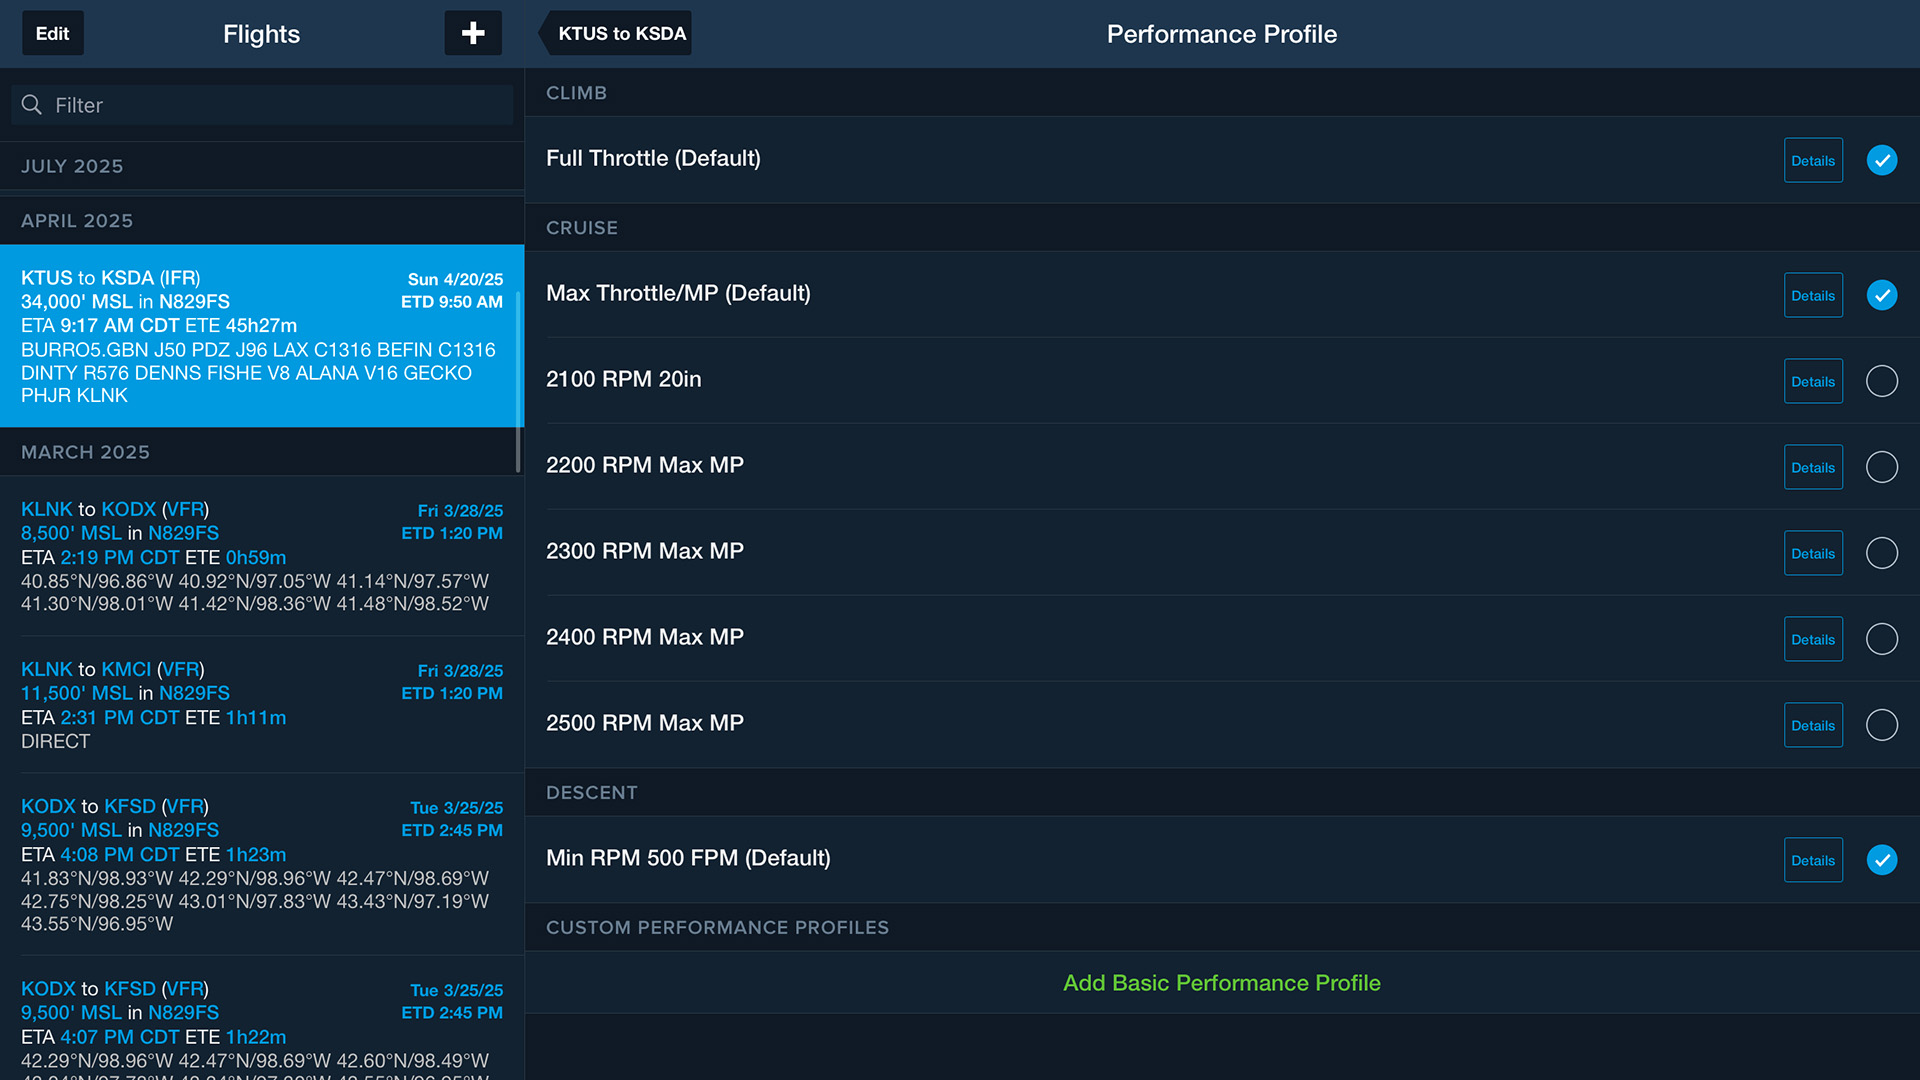Open Details for 2200 RPM Max MP
This screenshot has width=1920, height=1080.
[x=1813, y=467]
